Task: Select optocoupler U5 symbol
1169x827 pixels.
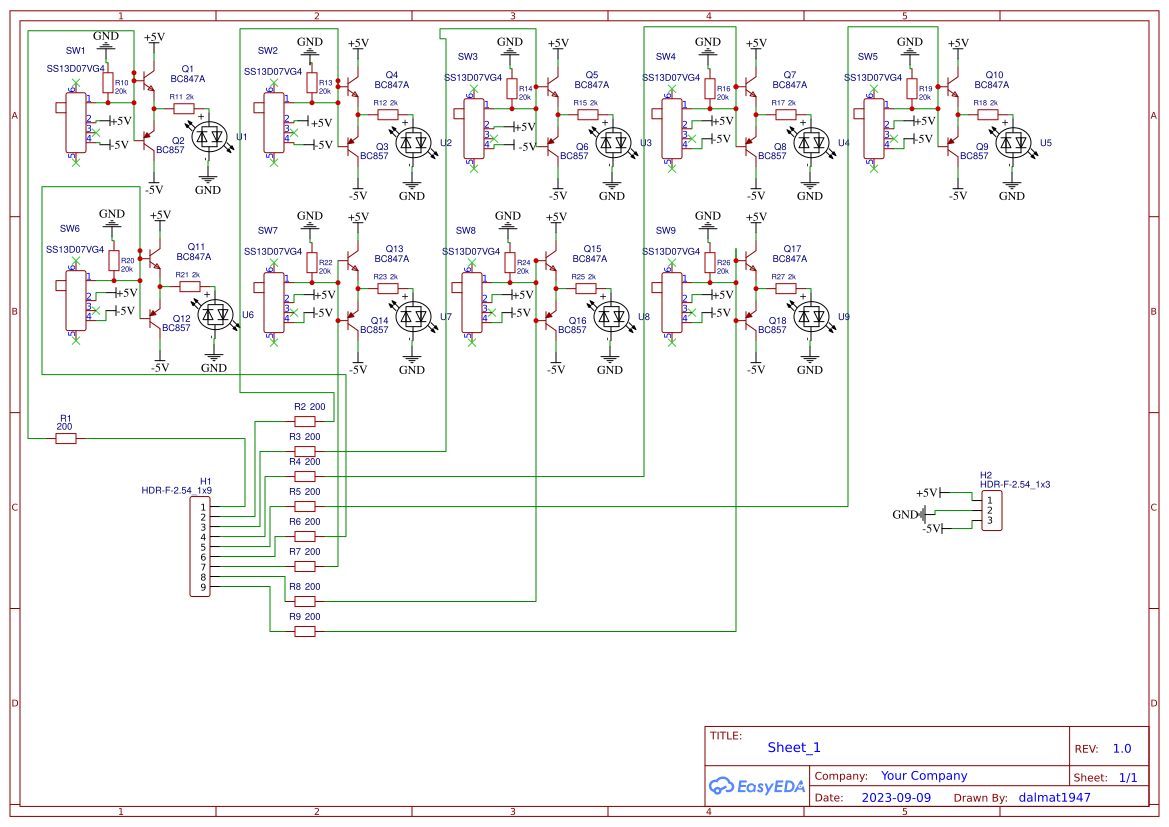Action: (x=1011, y=142)
